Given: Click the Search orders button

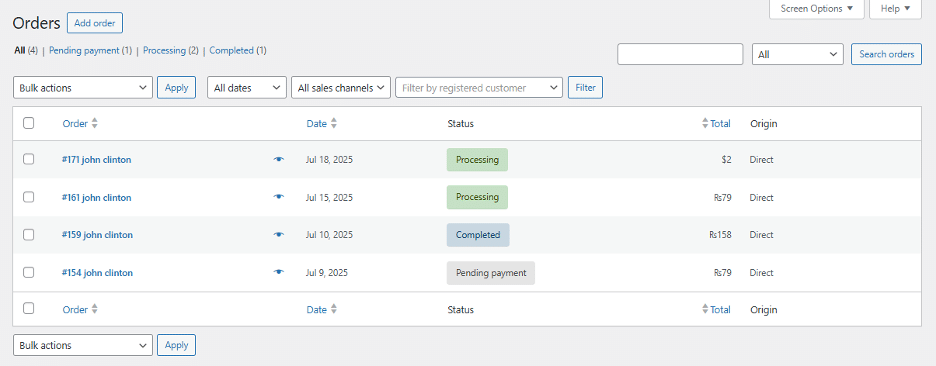Looking at the screenshot, I should 886,54.
